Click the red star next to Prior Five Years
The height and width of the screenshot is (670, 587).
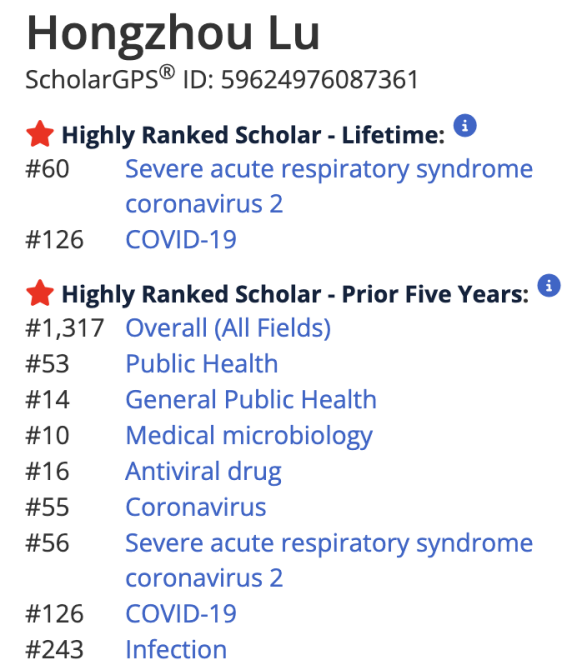coord(40,294)
